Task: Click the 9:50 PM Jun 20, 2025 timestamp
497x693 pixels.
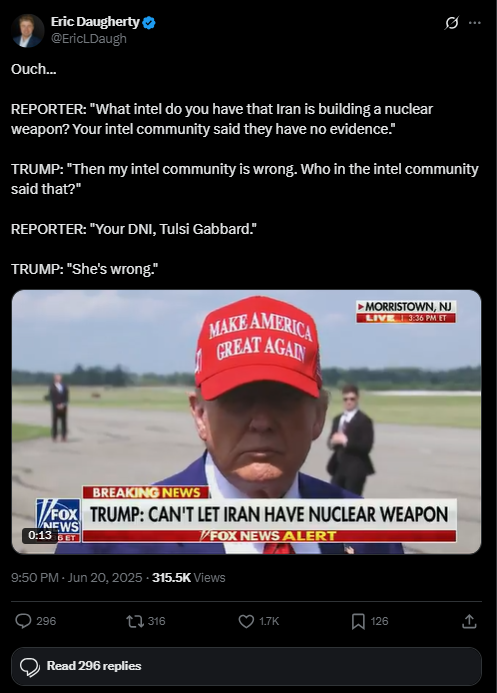Action: [77, 578]
